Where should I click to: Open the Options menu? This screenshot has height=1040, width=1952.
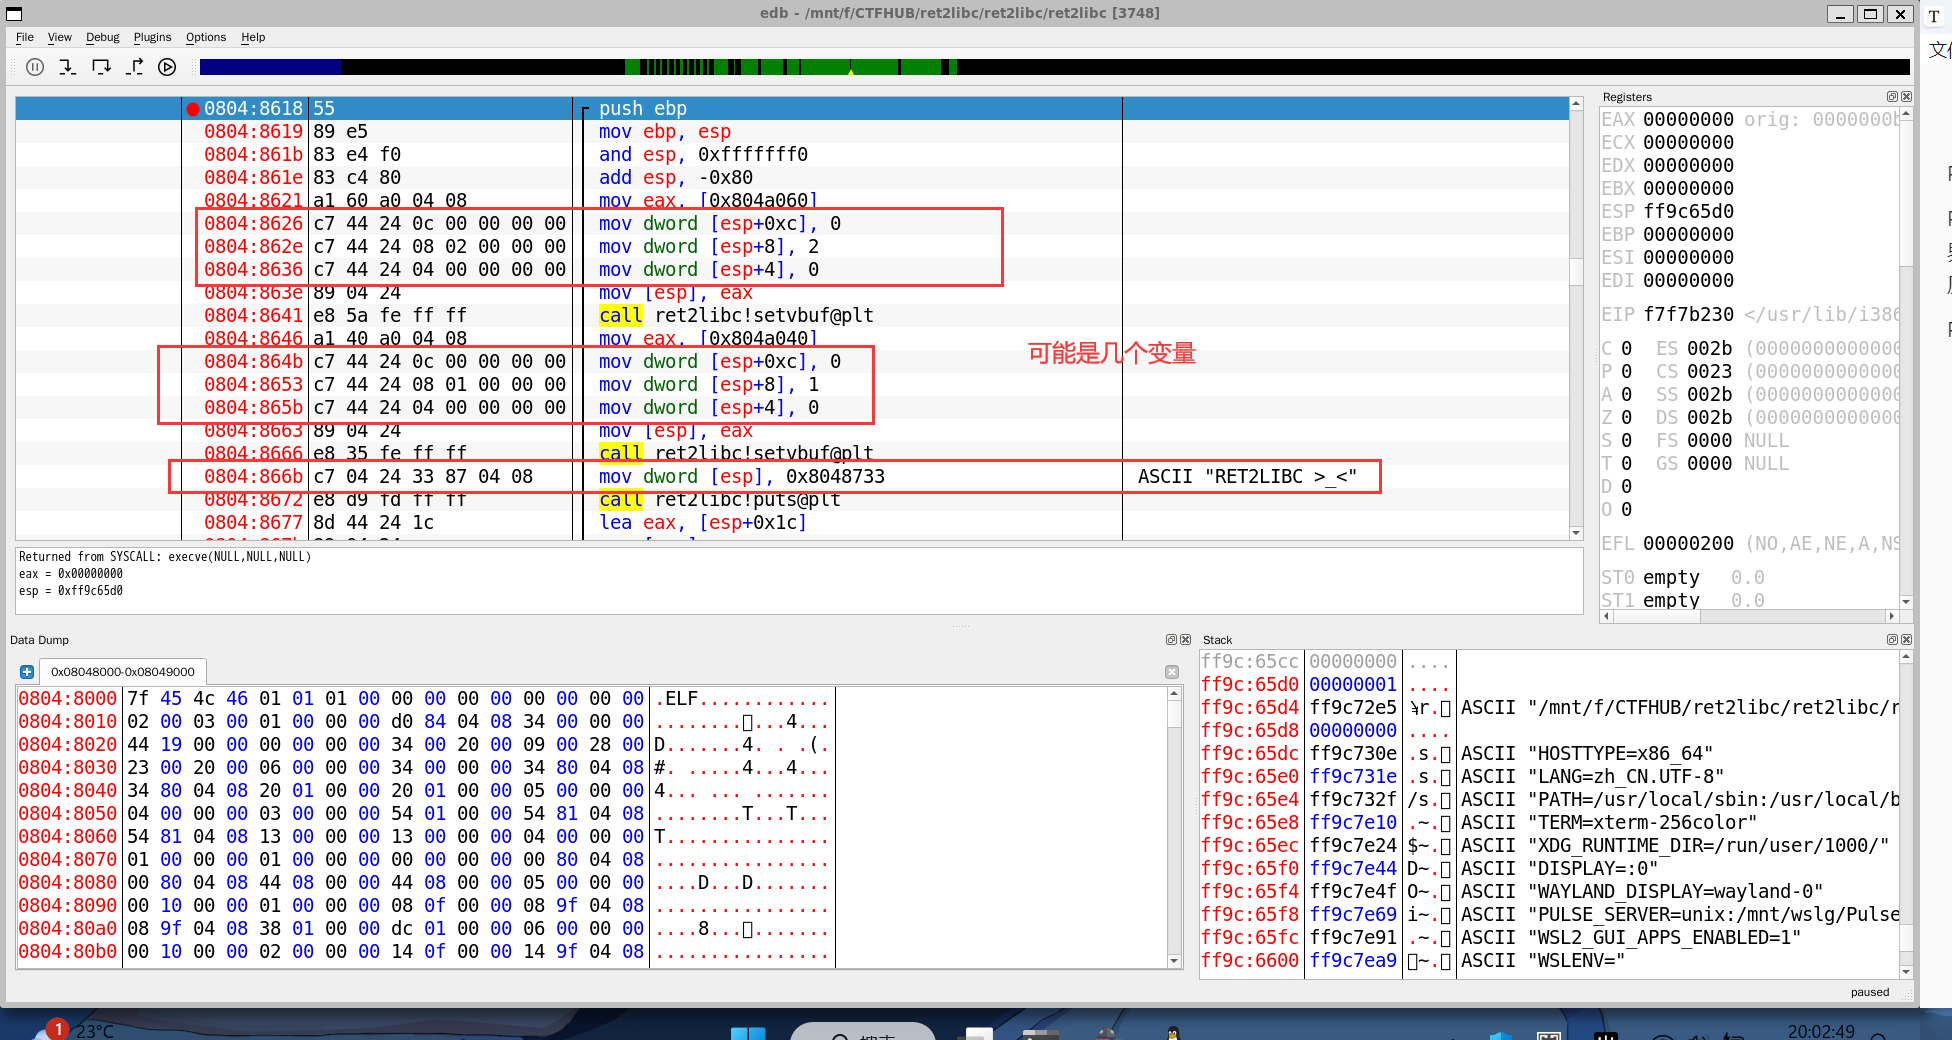(x=206, y=37)
